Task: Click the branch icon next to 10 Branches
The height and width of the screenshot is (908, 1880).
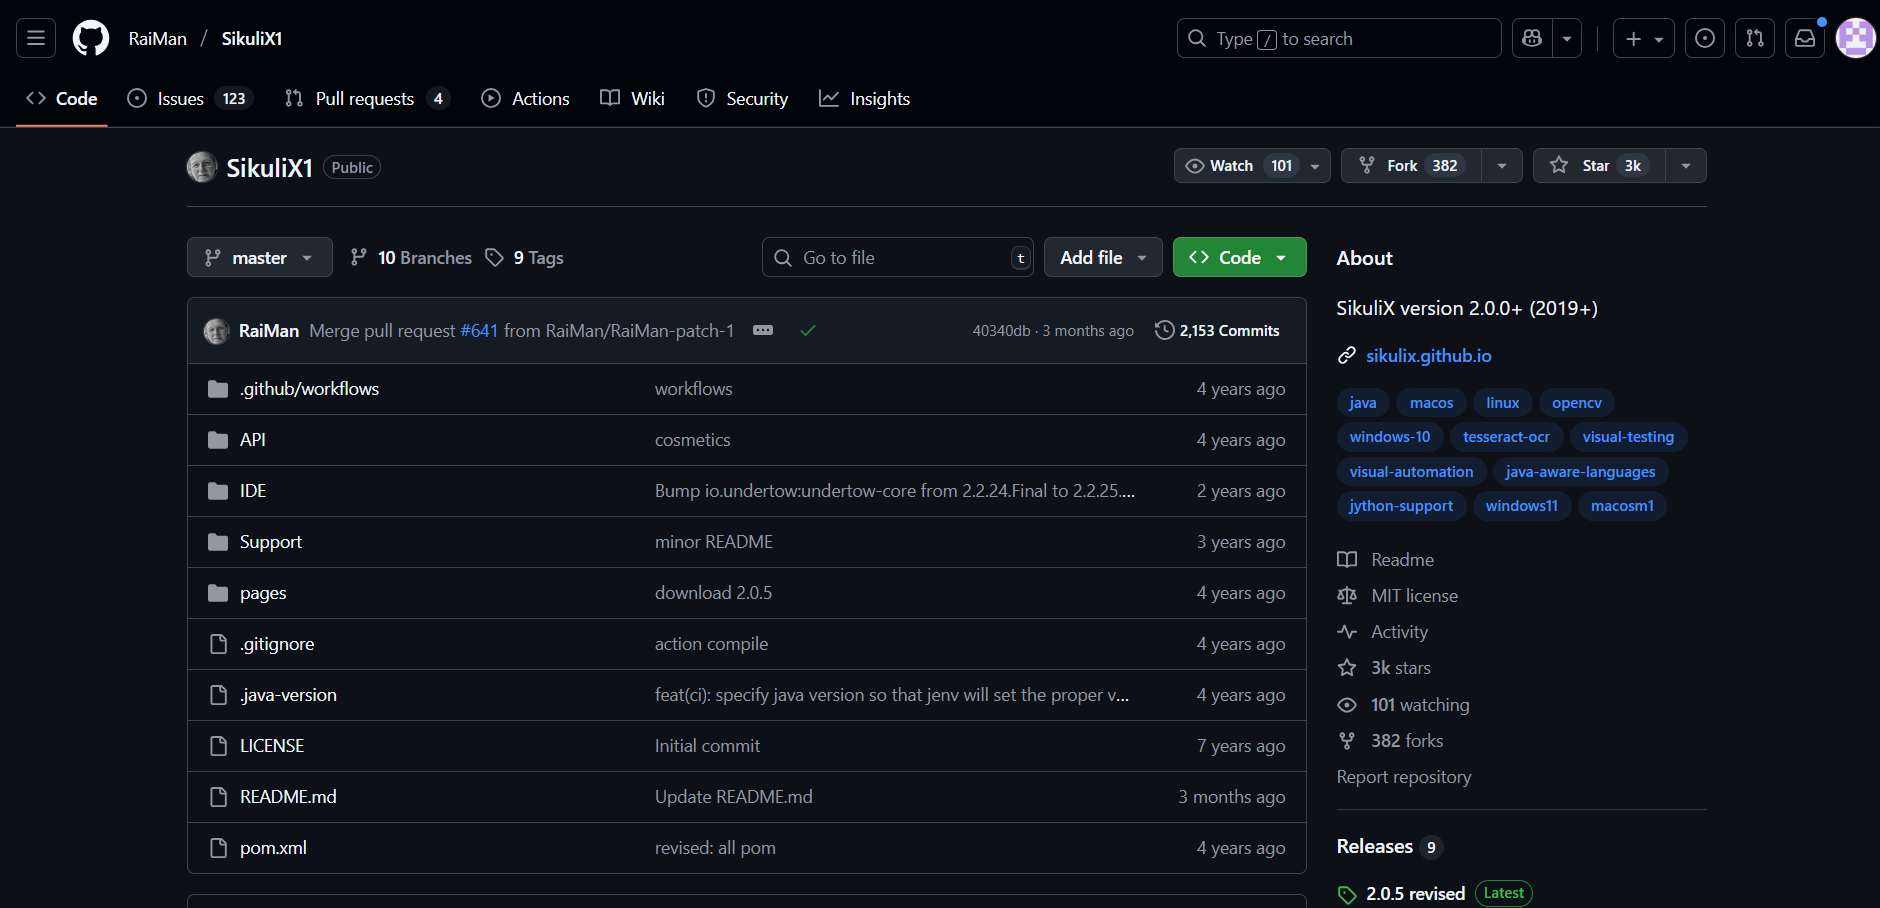Action: [358, 257]
